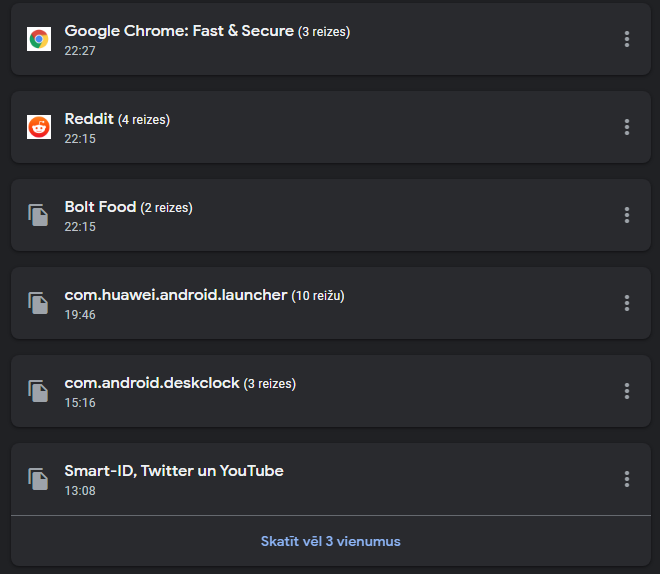Open the Reddit activity title

(x=89, y=119)
